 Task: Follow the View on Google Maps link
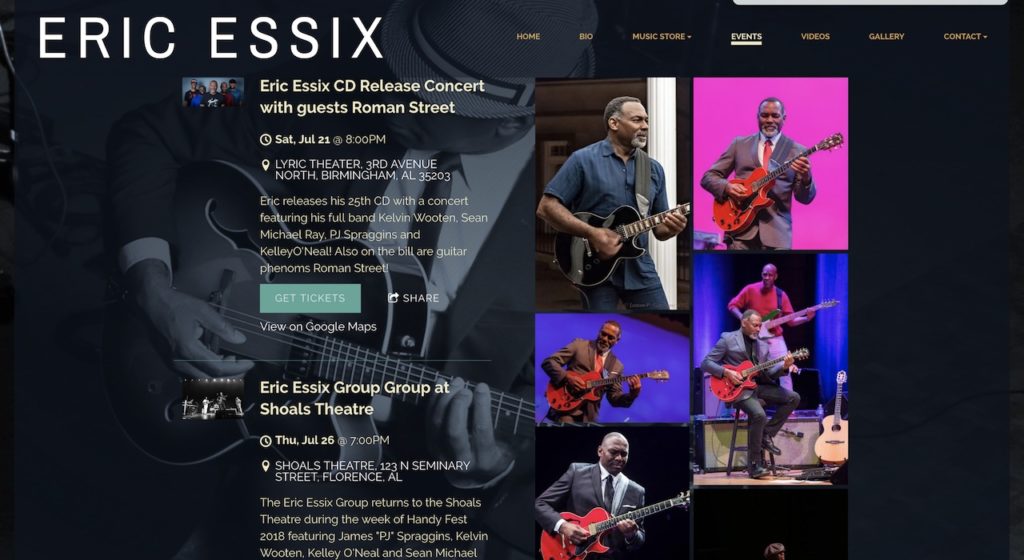point(318,327)
